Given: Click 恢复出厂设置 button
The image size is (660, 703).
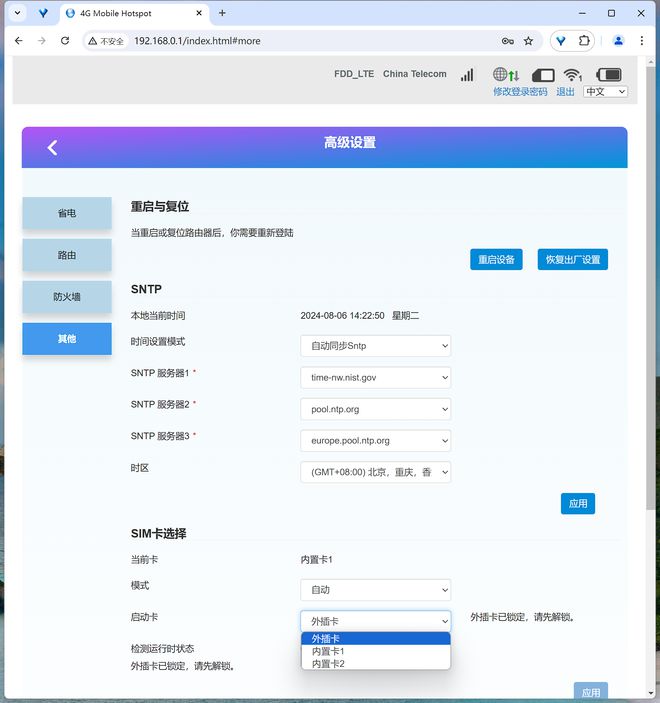Looking at the screenshot, I should (x=573, y=260).
